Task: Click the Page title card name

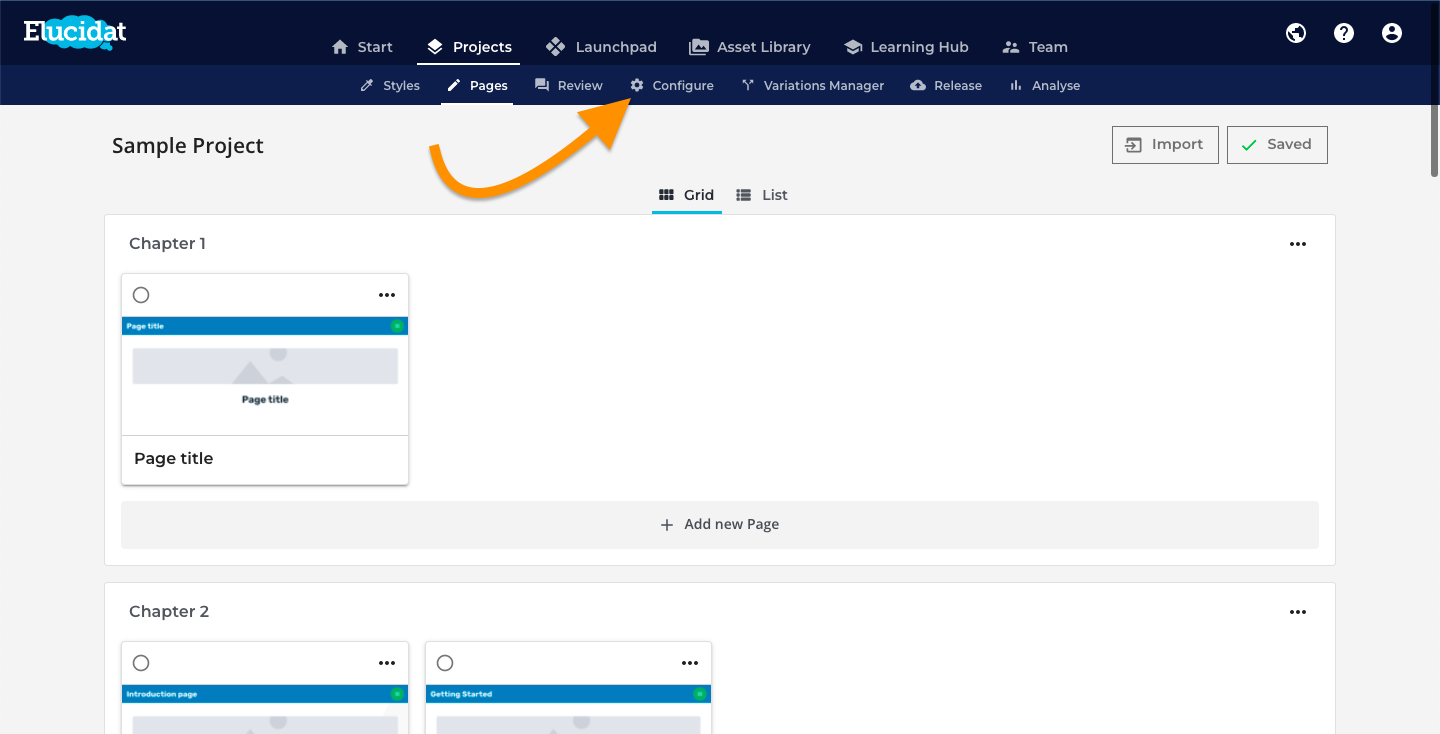Action: point(174,459)
